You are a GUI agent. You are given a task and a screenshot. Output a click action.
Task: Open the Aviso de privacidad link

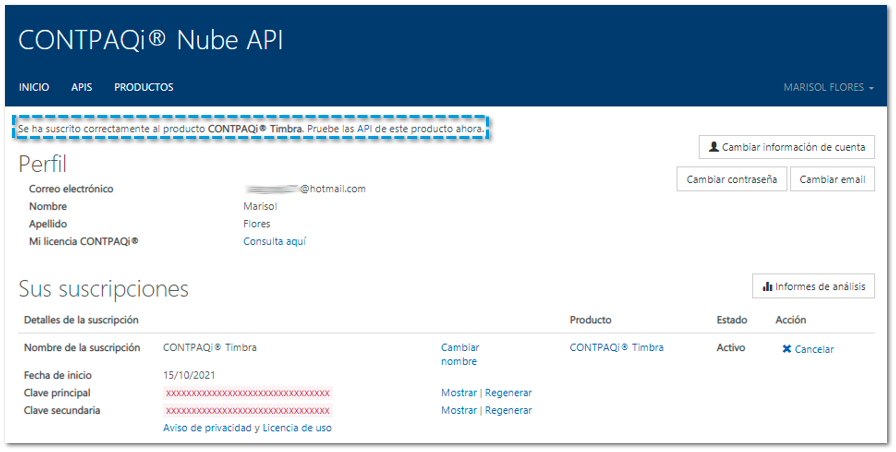tap(206, 428)
